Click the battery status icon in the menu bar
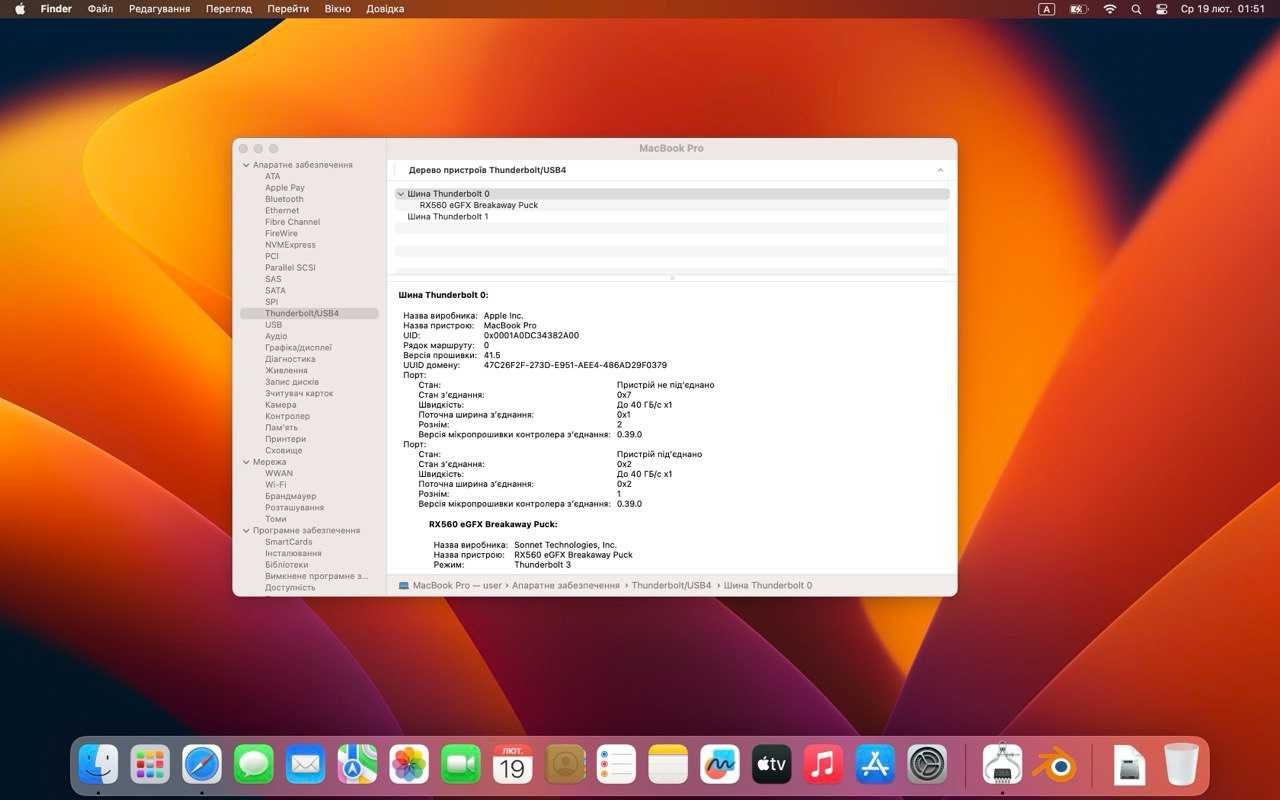This screenshot has width=1280, height=800. 1078,9
